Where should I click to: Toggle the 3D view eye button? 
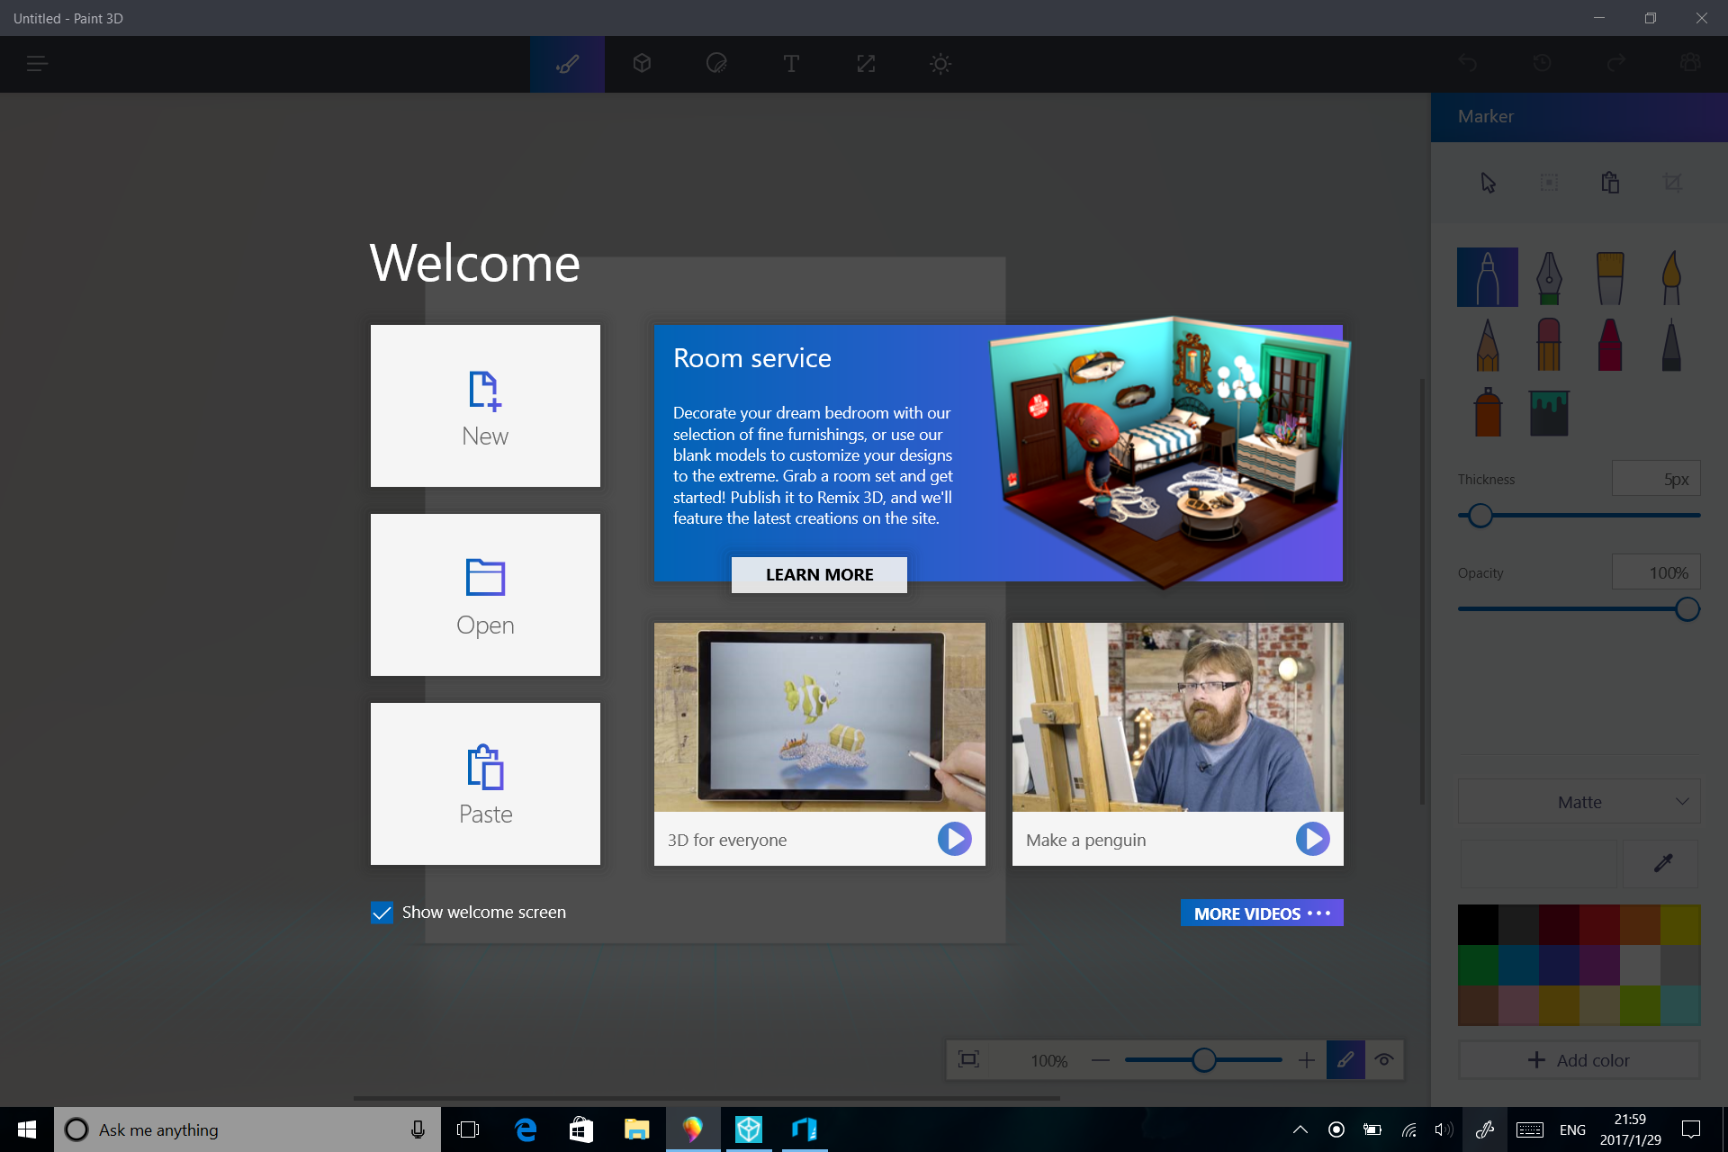click(1384, 1060)
